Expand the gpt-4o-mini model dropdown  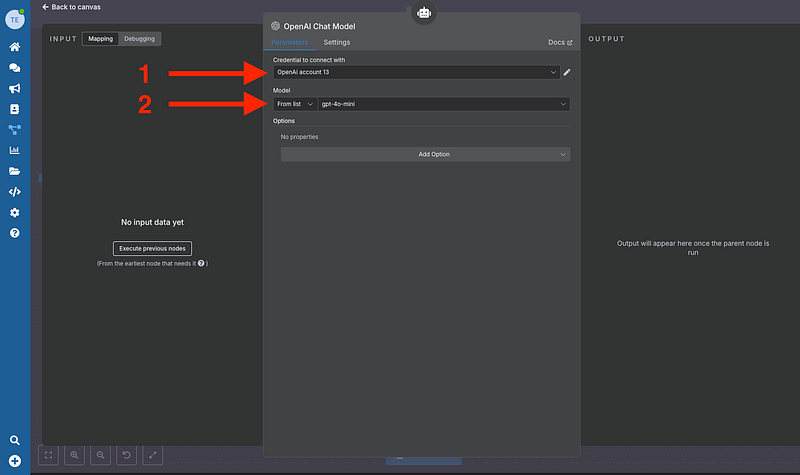click(444, 104)
